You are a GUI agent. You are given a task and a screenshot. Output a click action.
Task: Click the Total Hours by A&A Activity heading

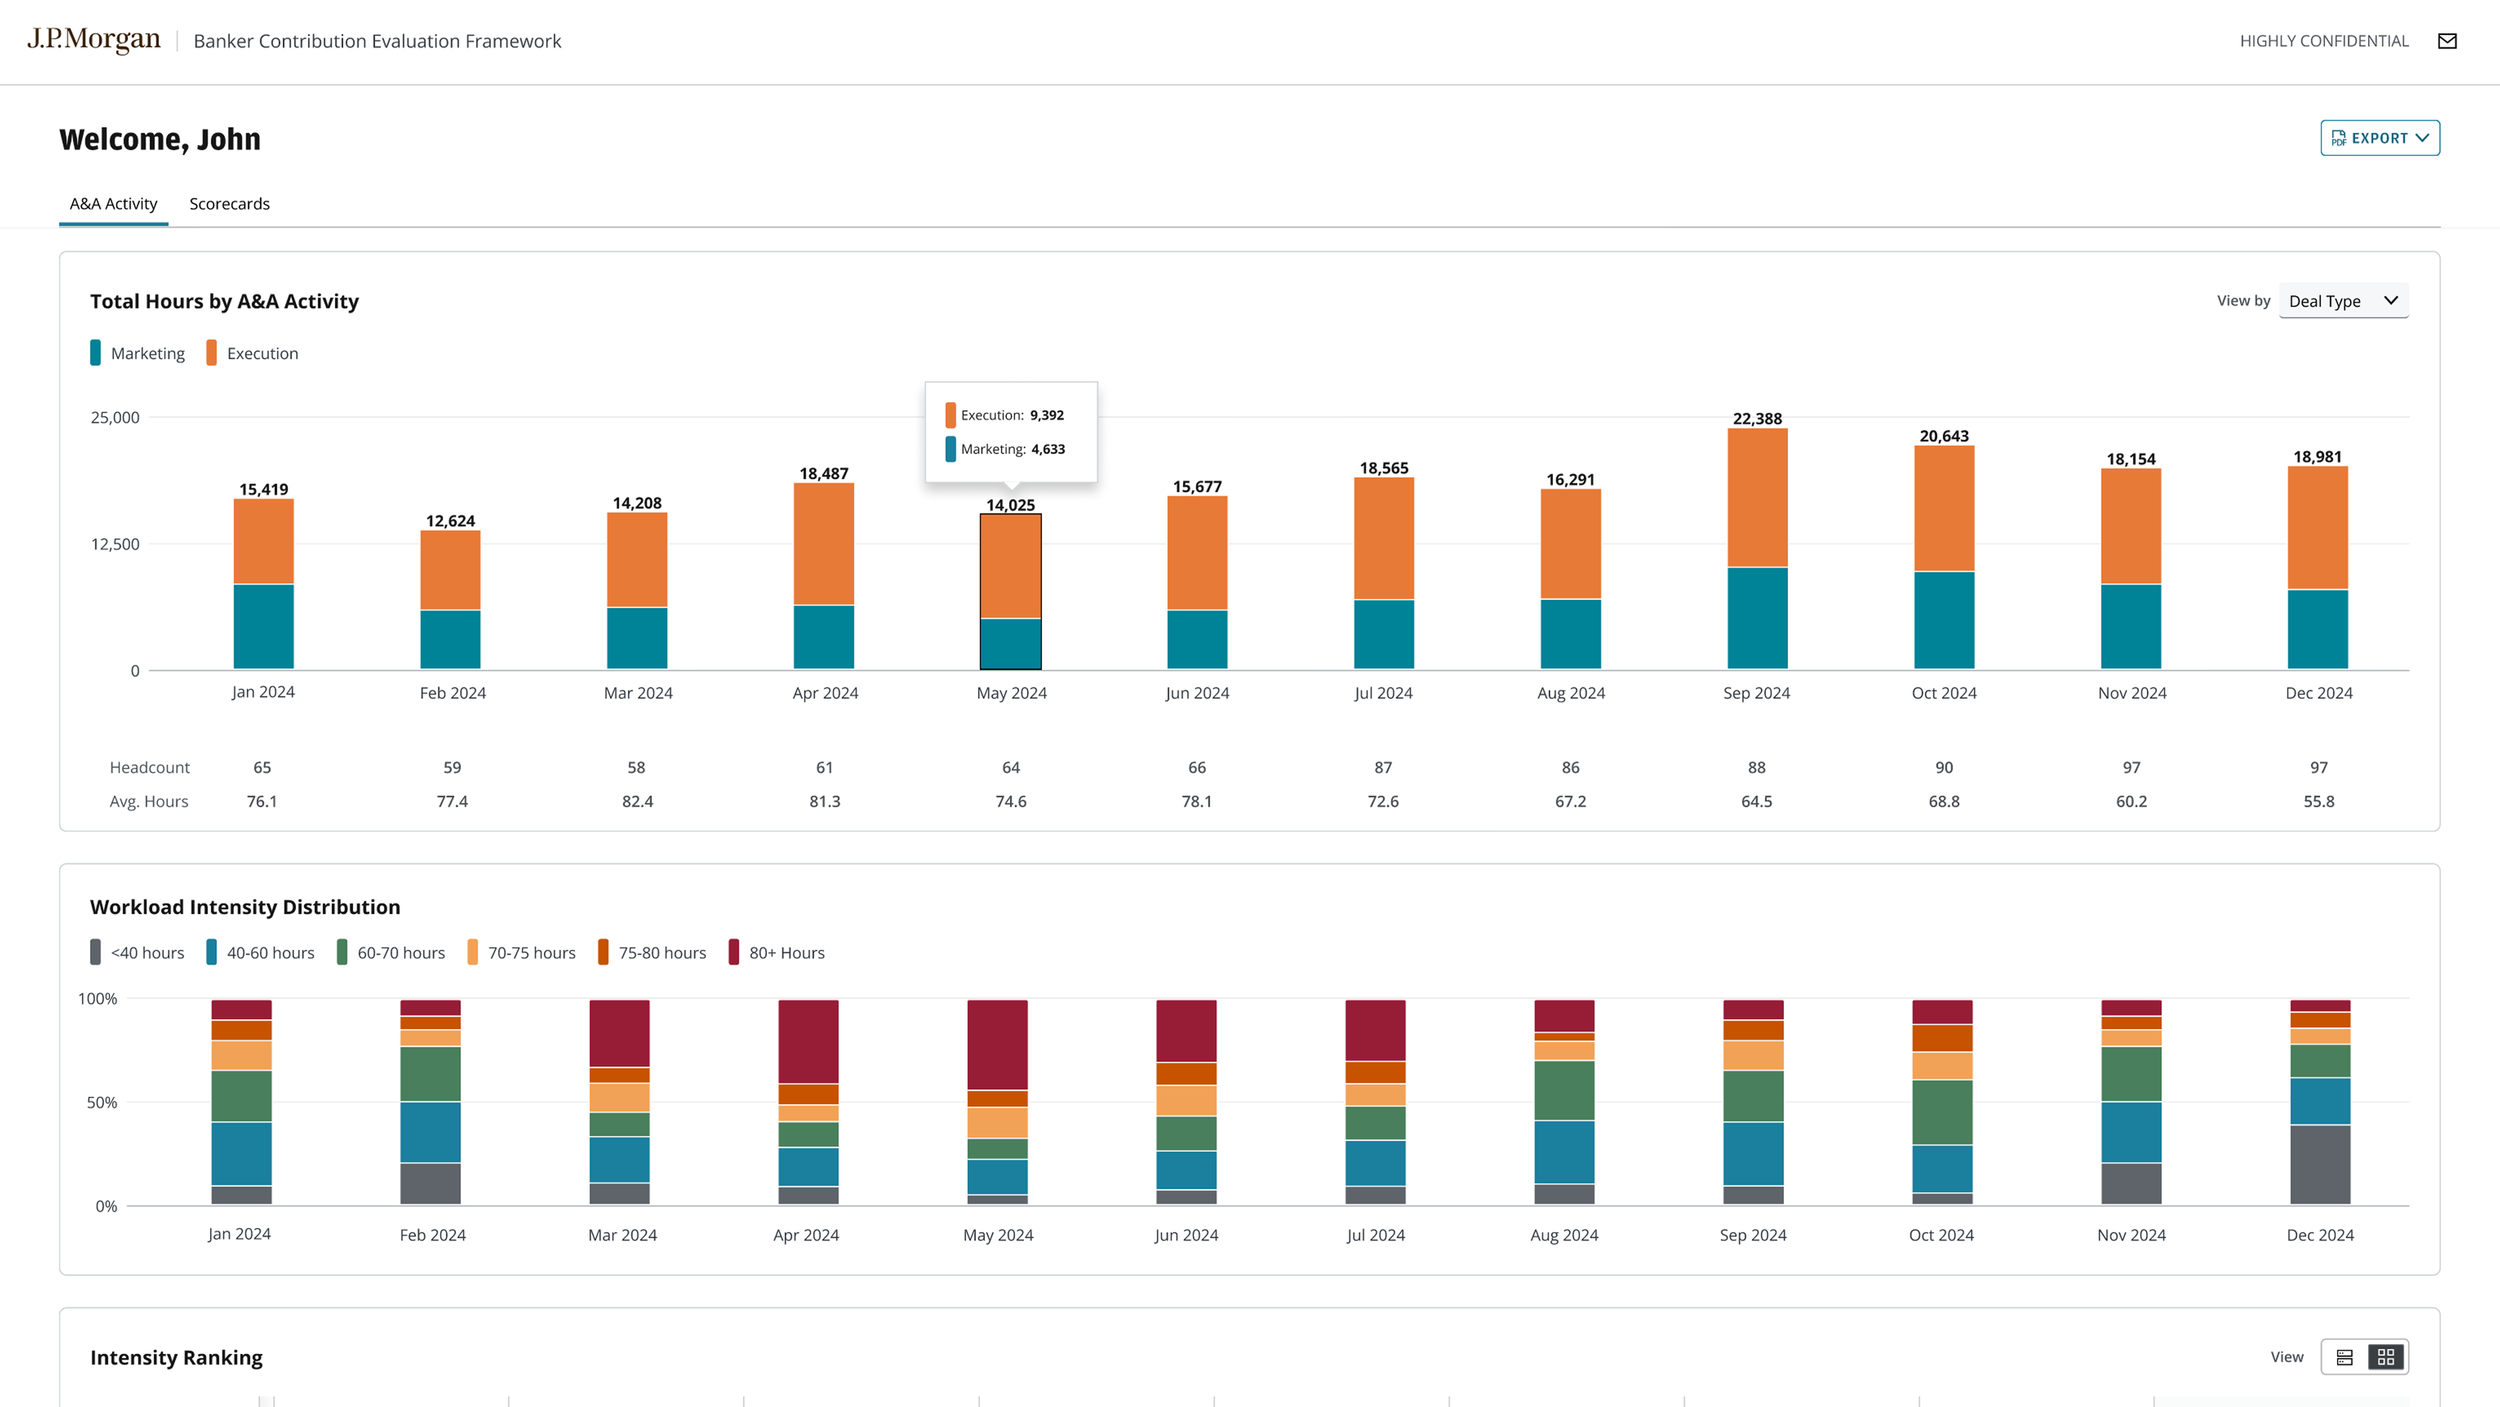click(224, 301)
